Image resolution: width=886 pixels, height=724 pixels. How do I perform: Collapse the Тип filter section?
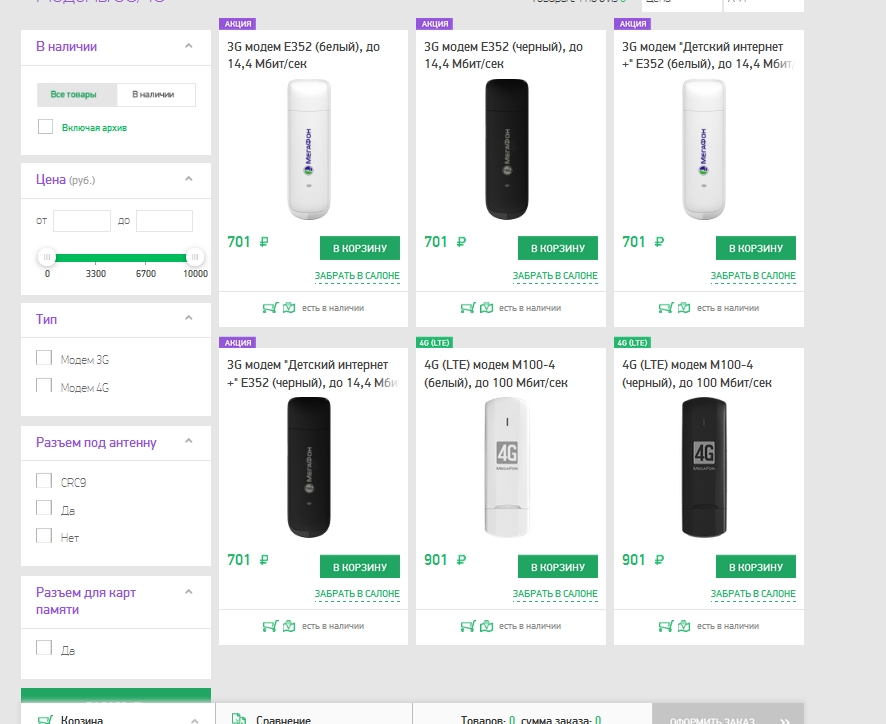coord(188,319)
